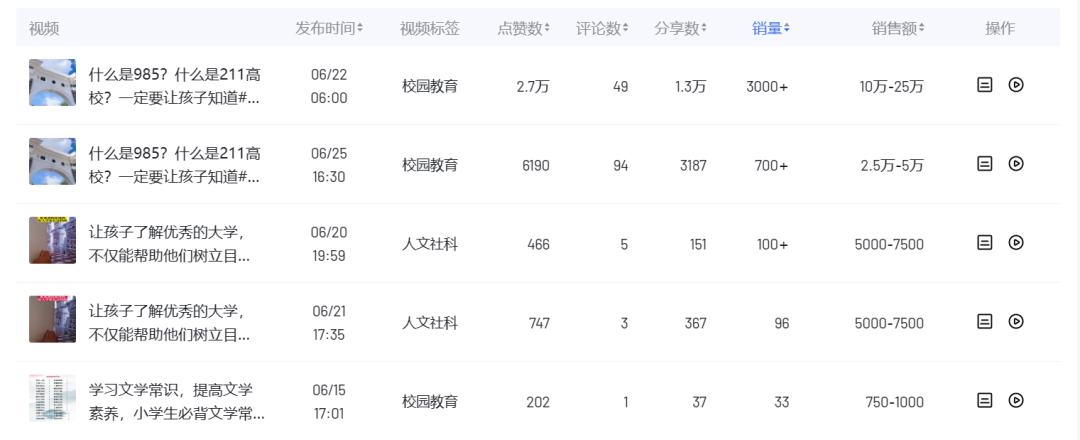Open details icon for 06/20 19:59 video
1080x440 pixels.
coord(985,242)
